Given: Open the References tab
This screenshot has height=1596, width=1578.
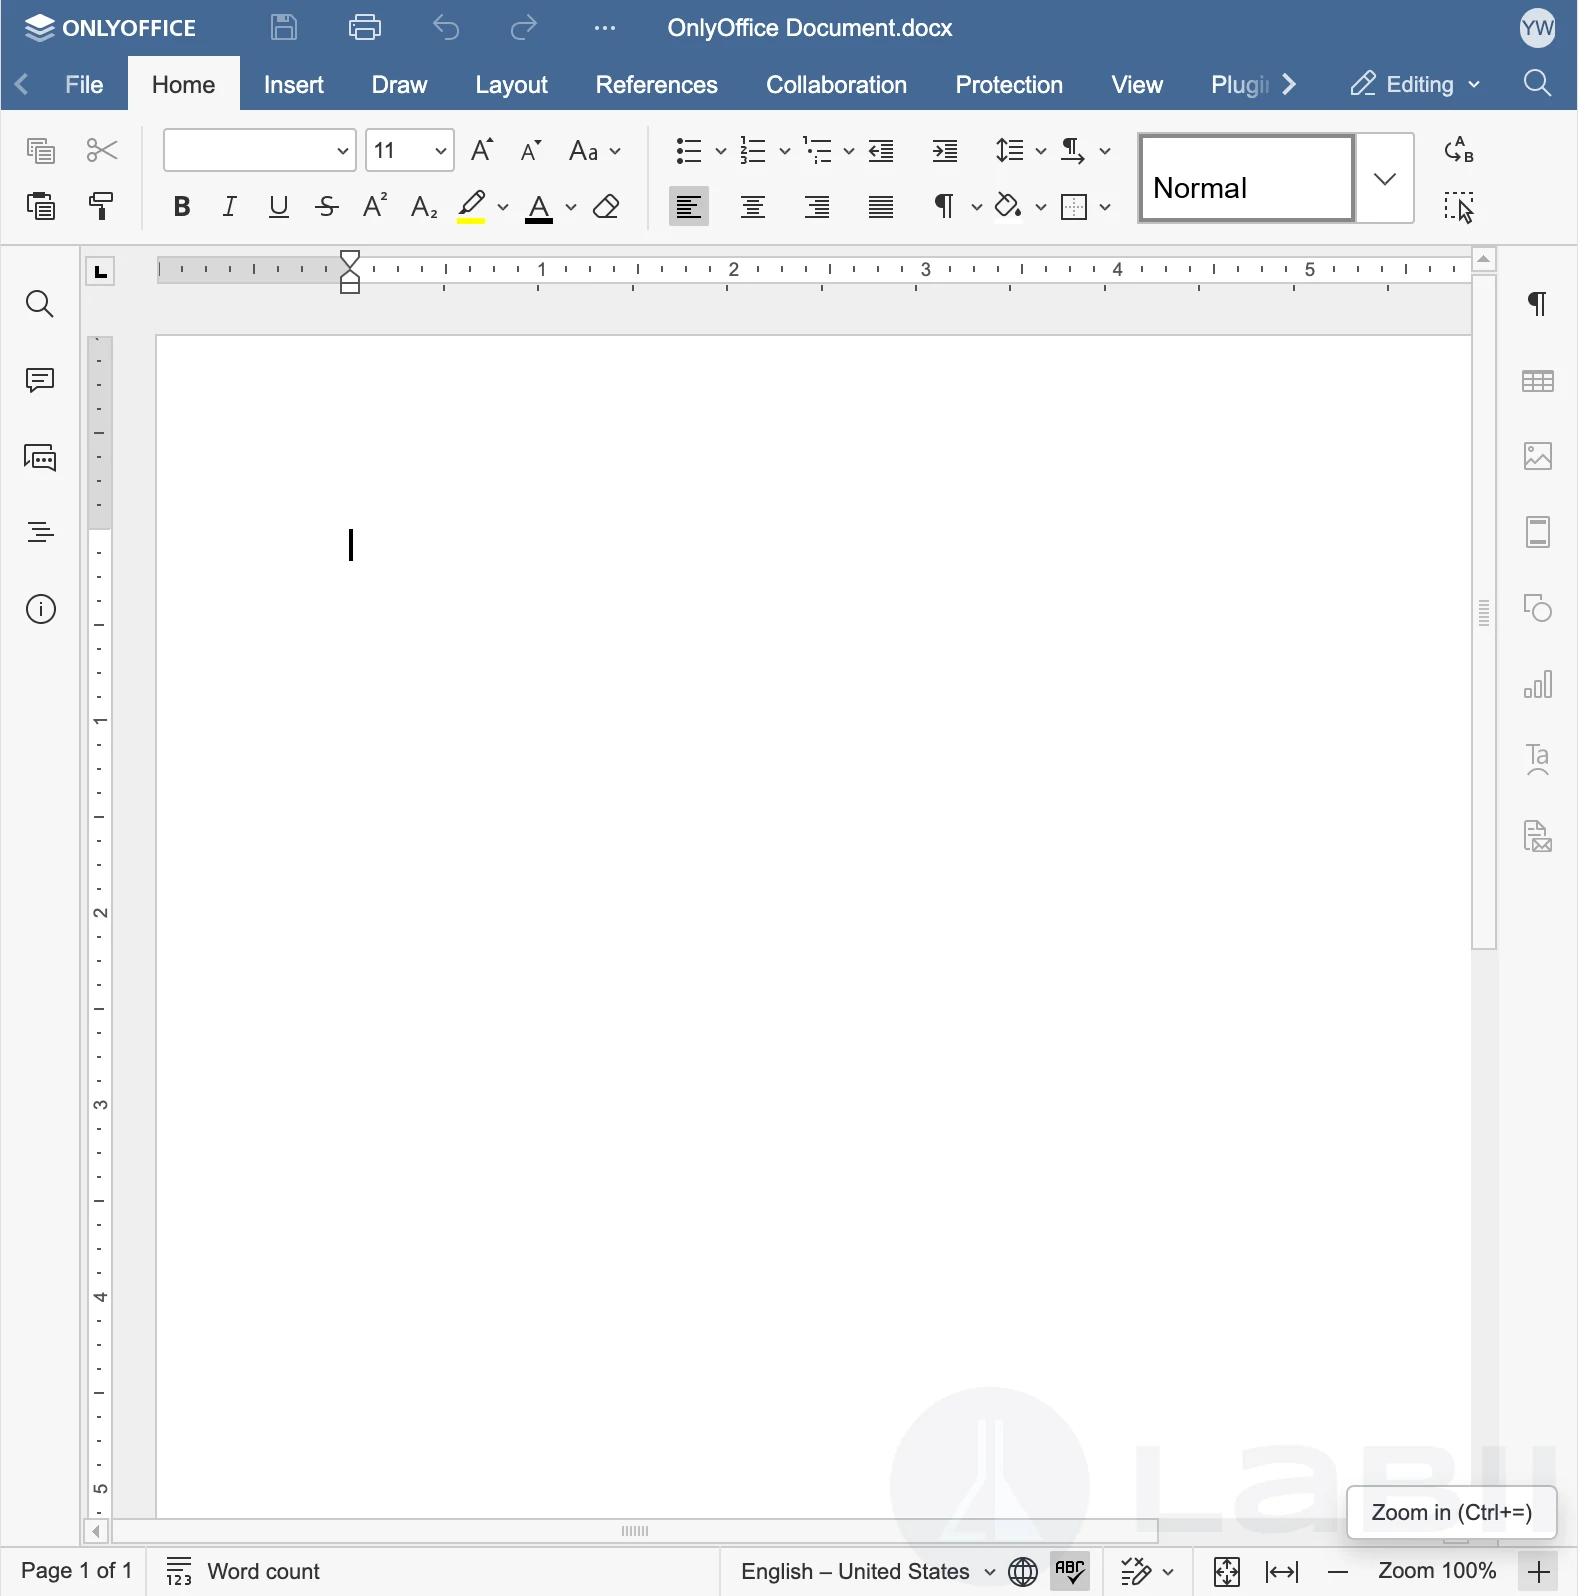Looking at the screenshot, I should pos(656,85).
